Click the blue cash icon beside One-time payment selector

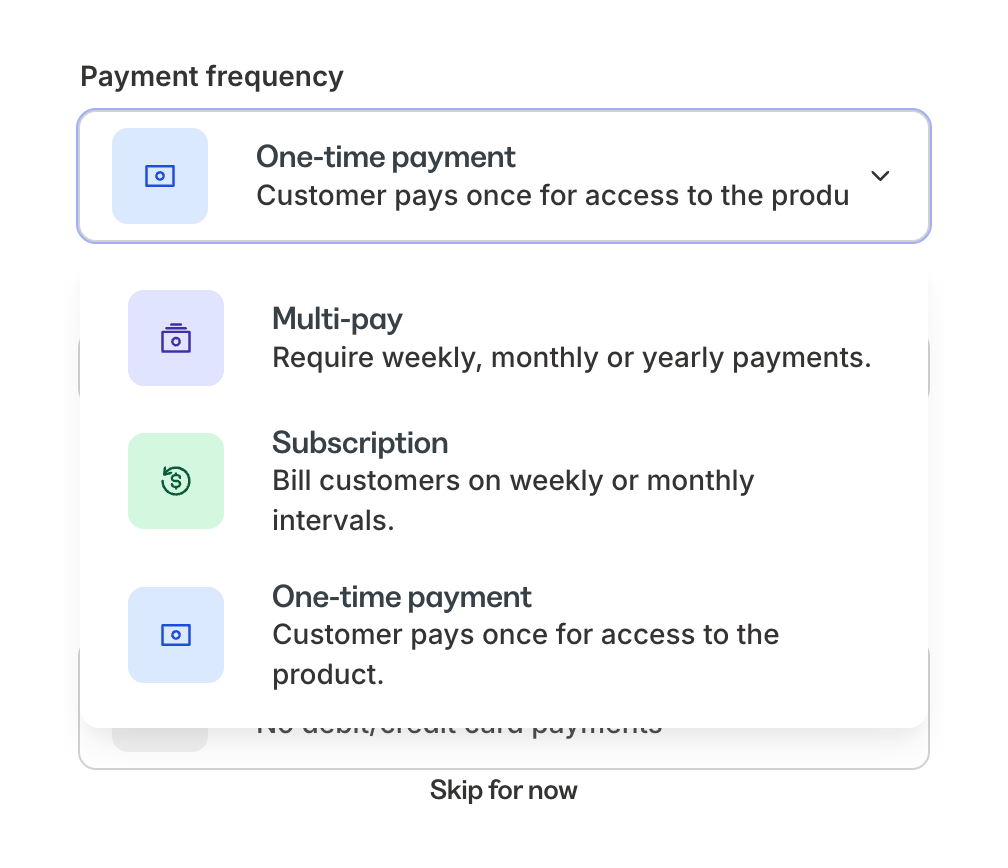160,176
